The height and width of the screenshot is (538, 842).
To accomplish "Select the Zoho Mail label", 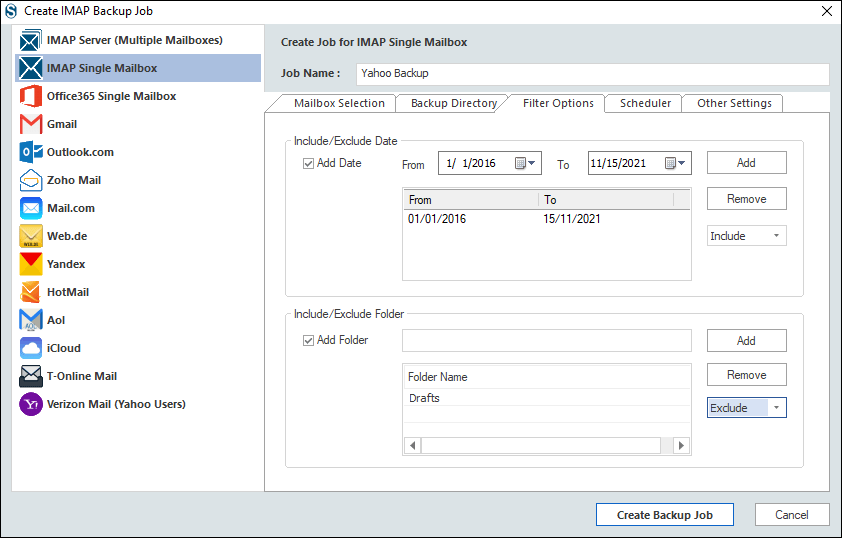I will click(x=74, y=180).
